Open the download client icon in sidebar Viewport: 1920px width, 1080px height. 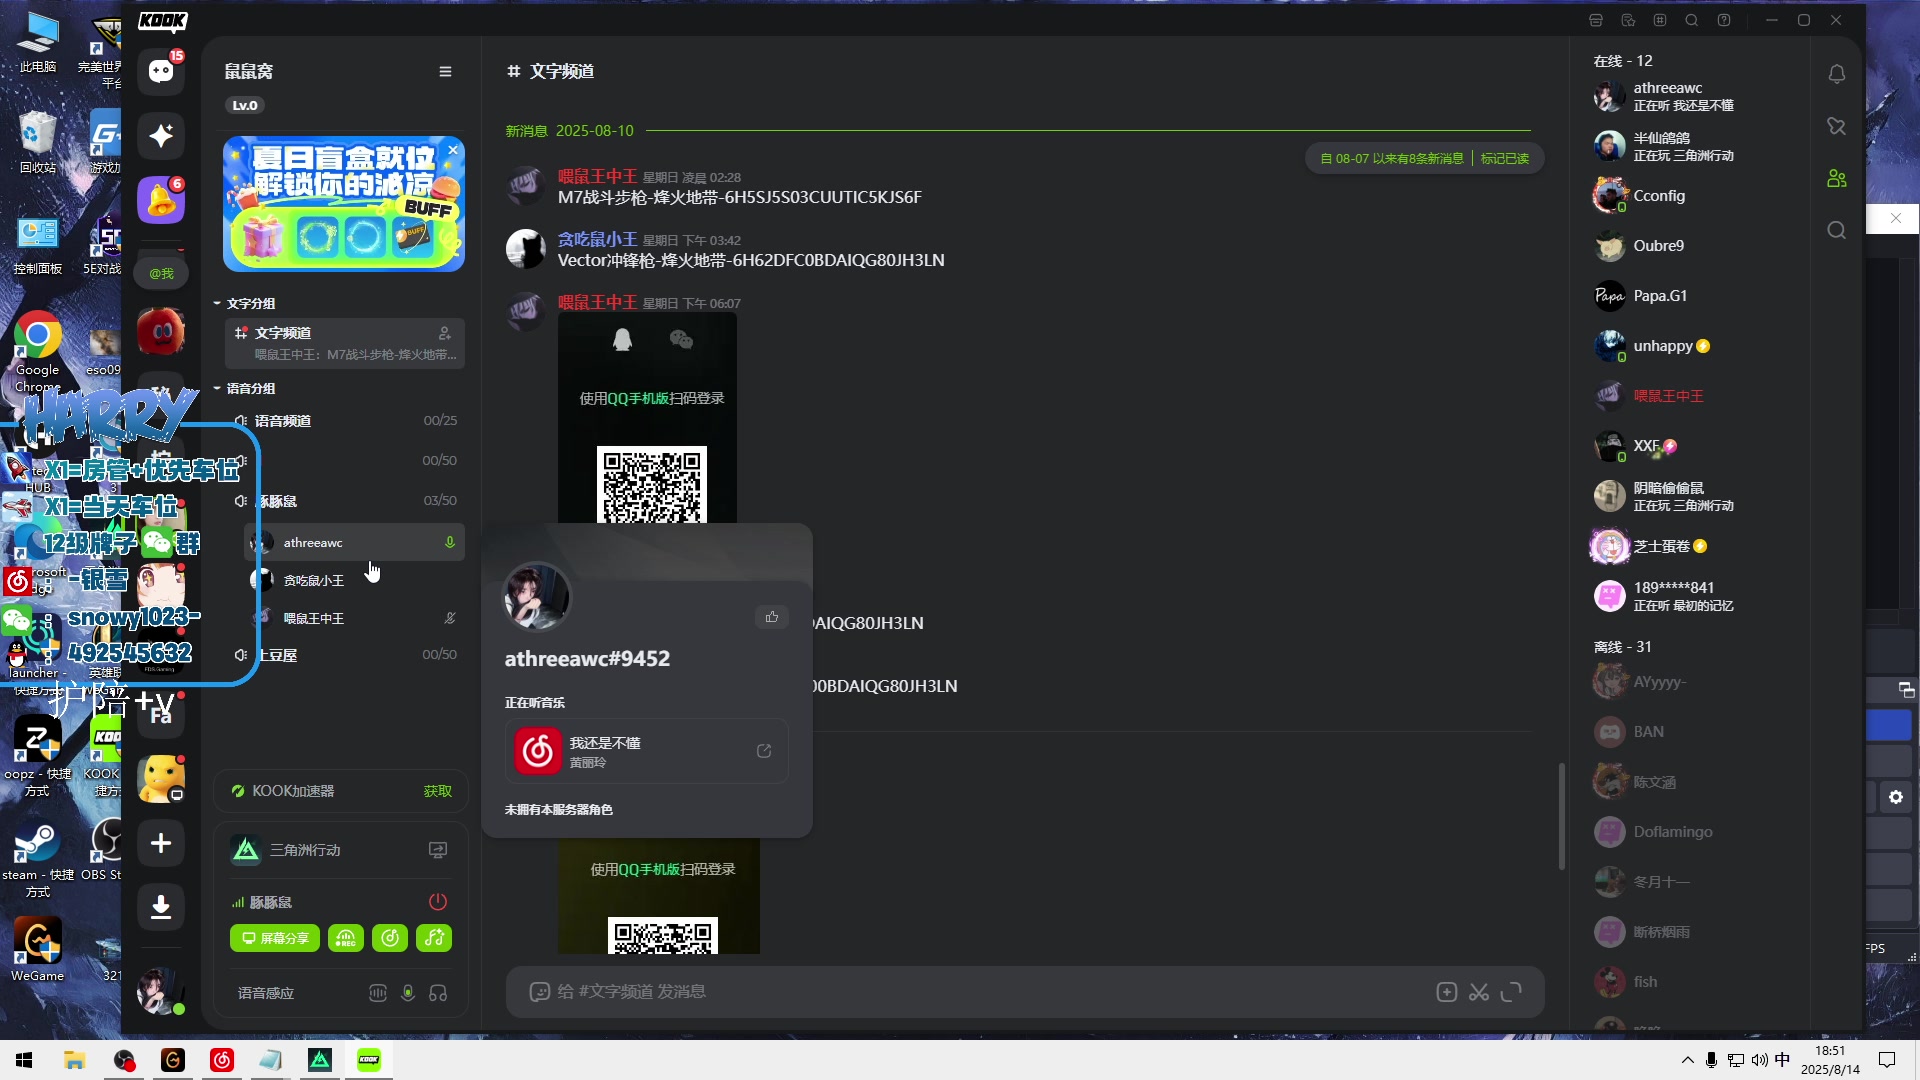161,907
